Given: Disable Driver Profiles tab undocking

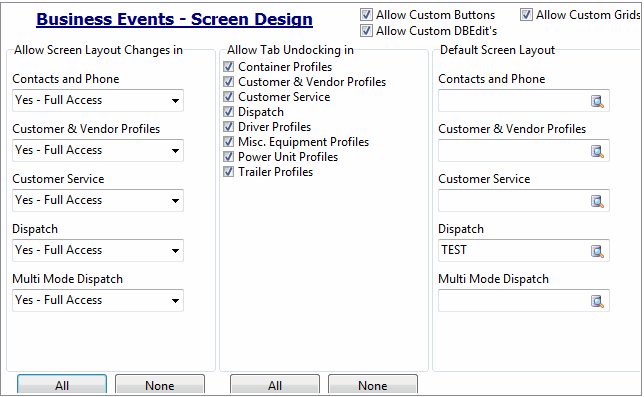Looking at the screenshot, I should click(x=229, y=126).
